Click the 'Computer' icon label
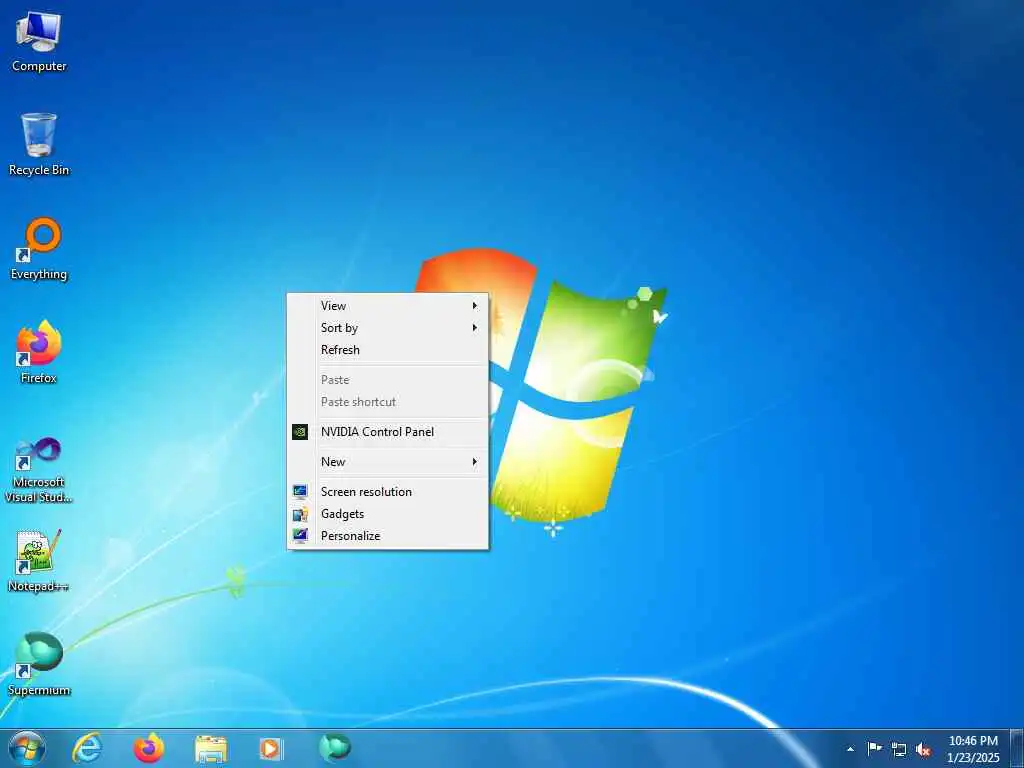The image size is (1024, 768). [x=39, y=66]
